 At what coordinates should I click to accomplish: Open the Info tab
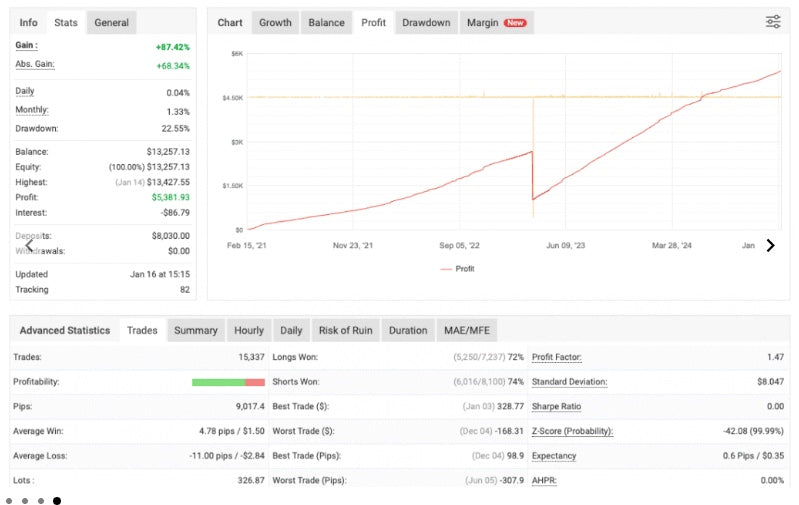pos(29,22)
